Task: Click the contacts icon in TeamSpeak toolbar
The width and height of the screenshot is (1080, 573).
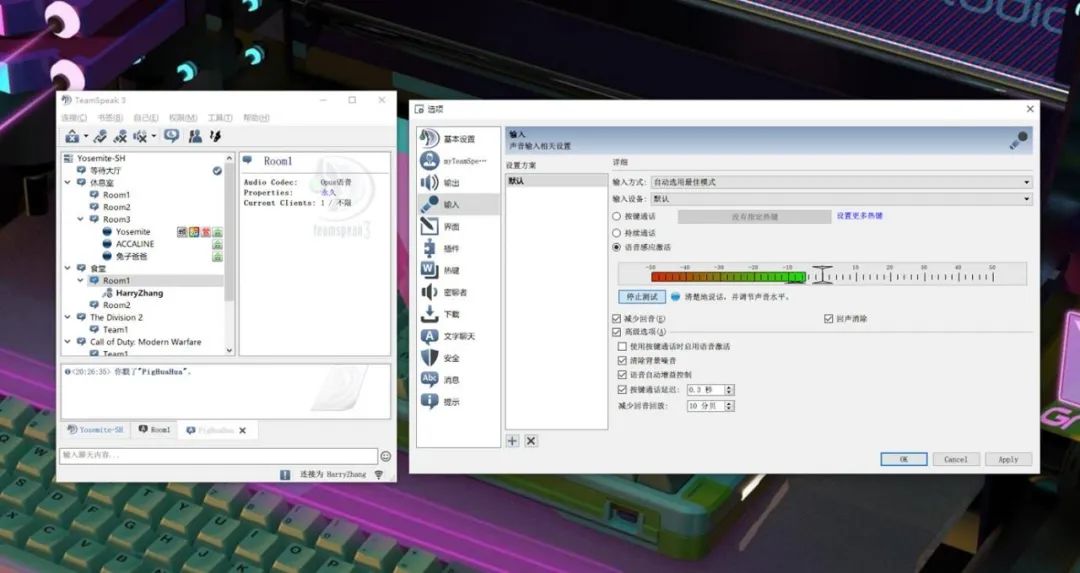Action: (195, 136)
